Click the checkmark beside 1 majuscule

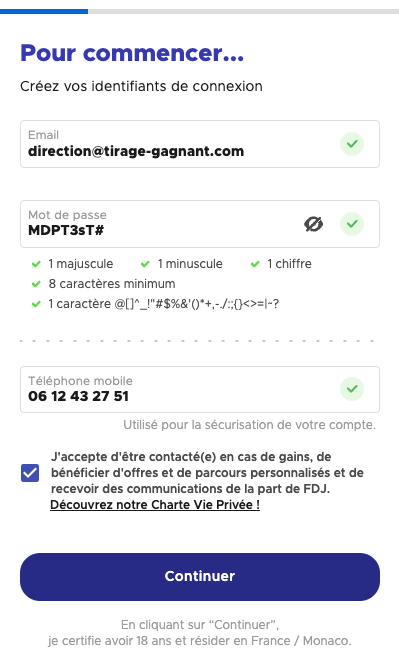pos(36,264)
